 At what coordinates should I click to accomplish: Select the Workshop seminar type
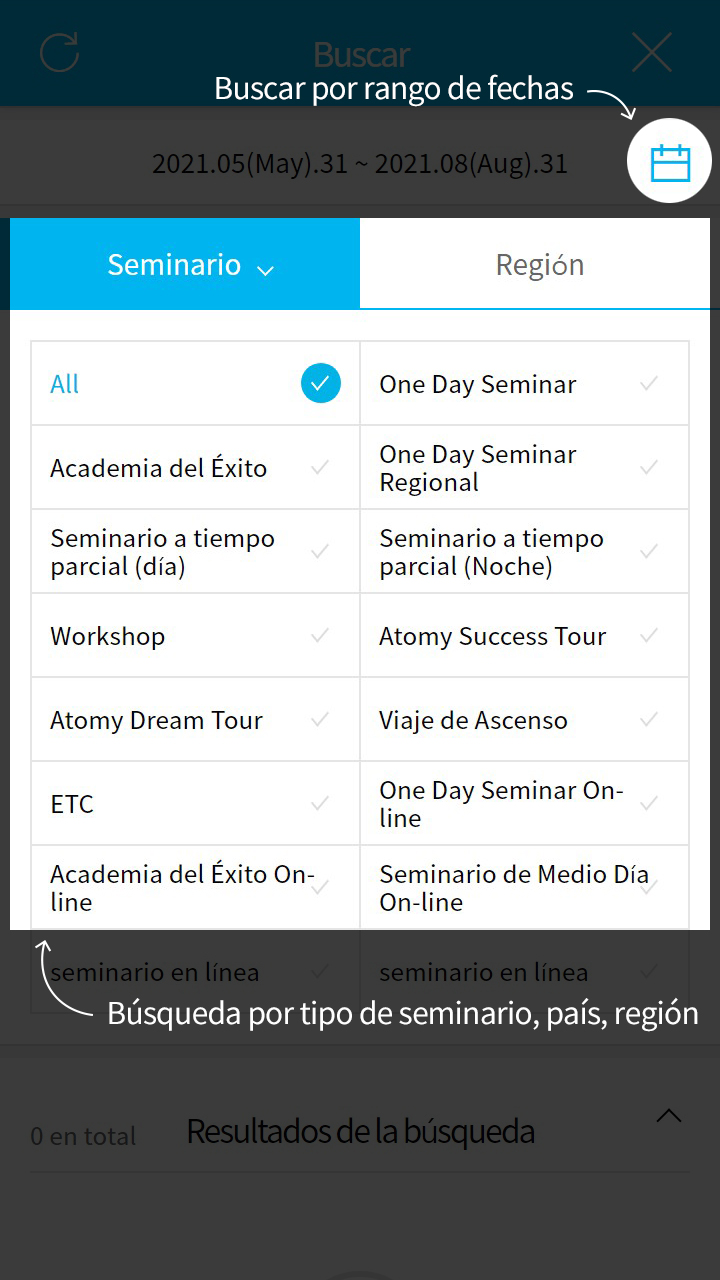[x=195, y=636]
